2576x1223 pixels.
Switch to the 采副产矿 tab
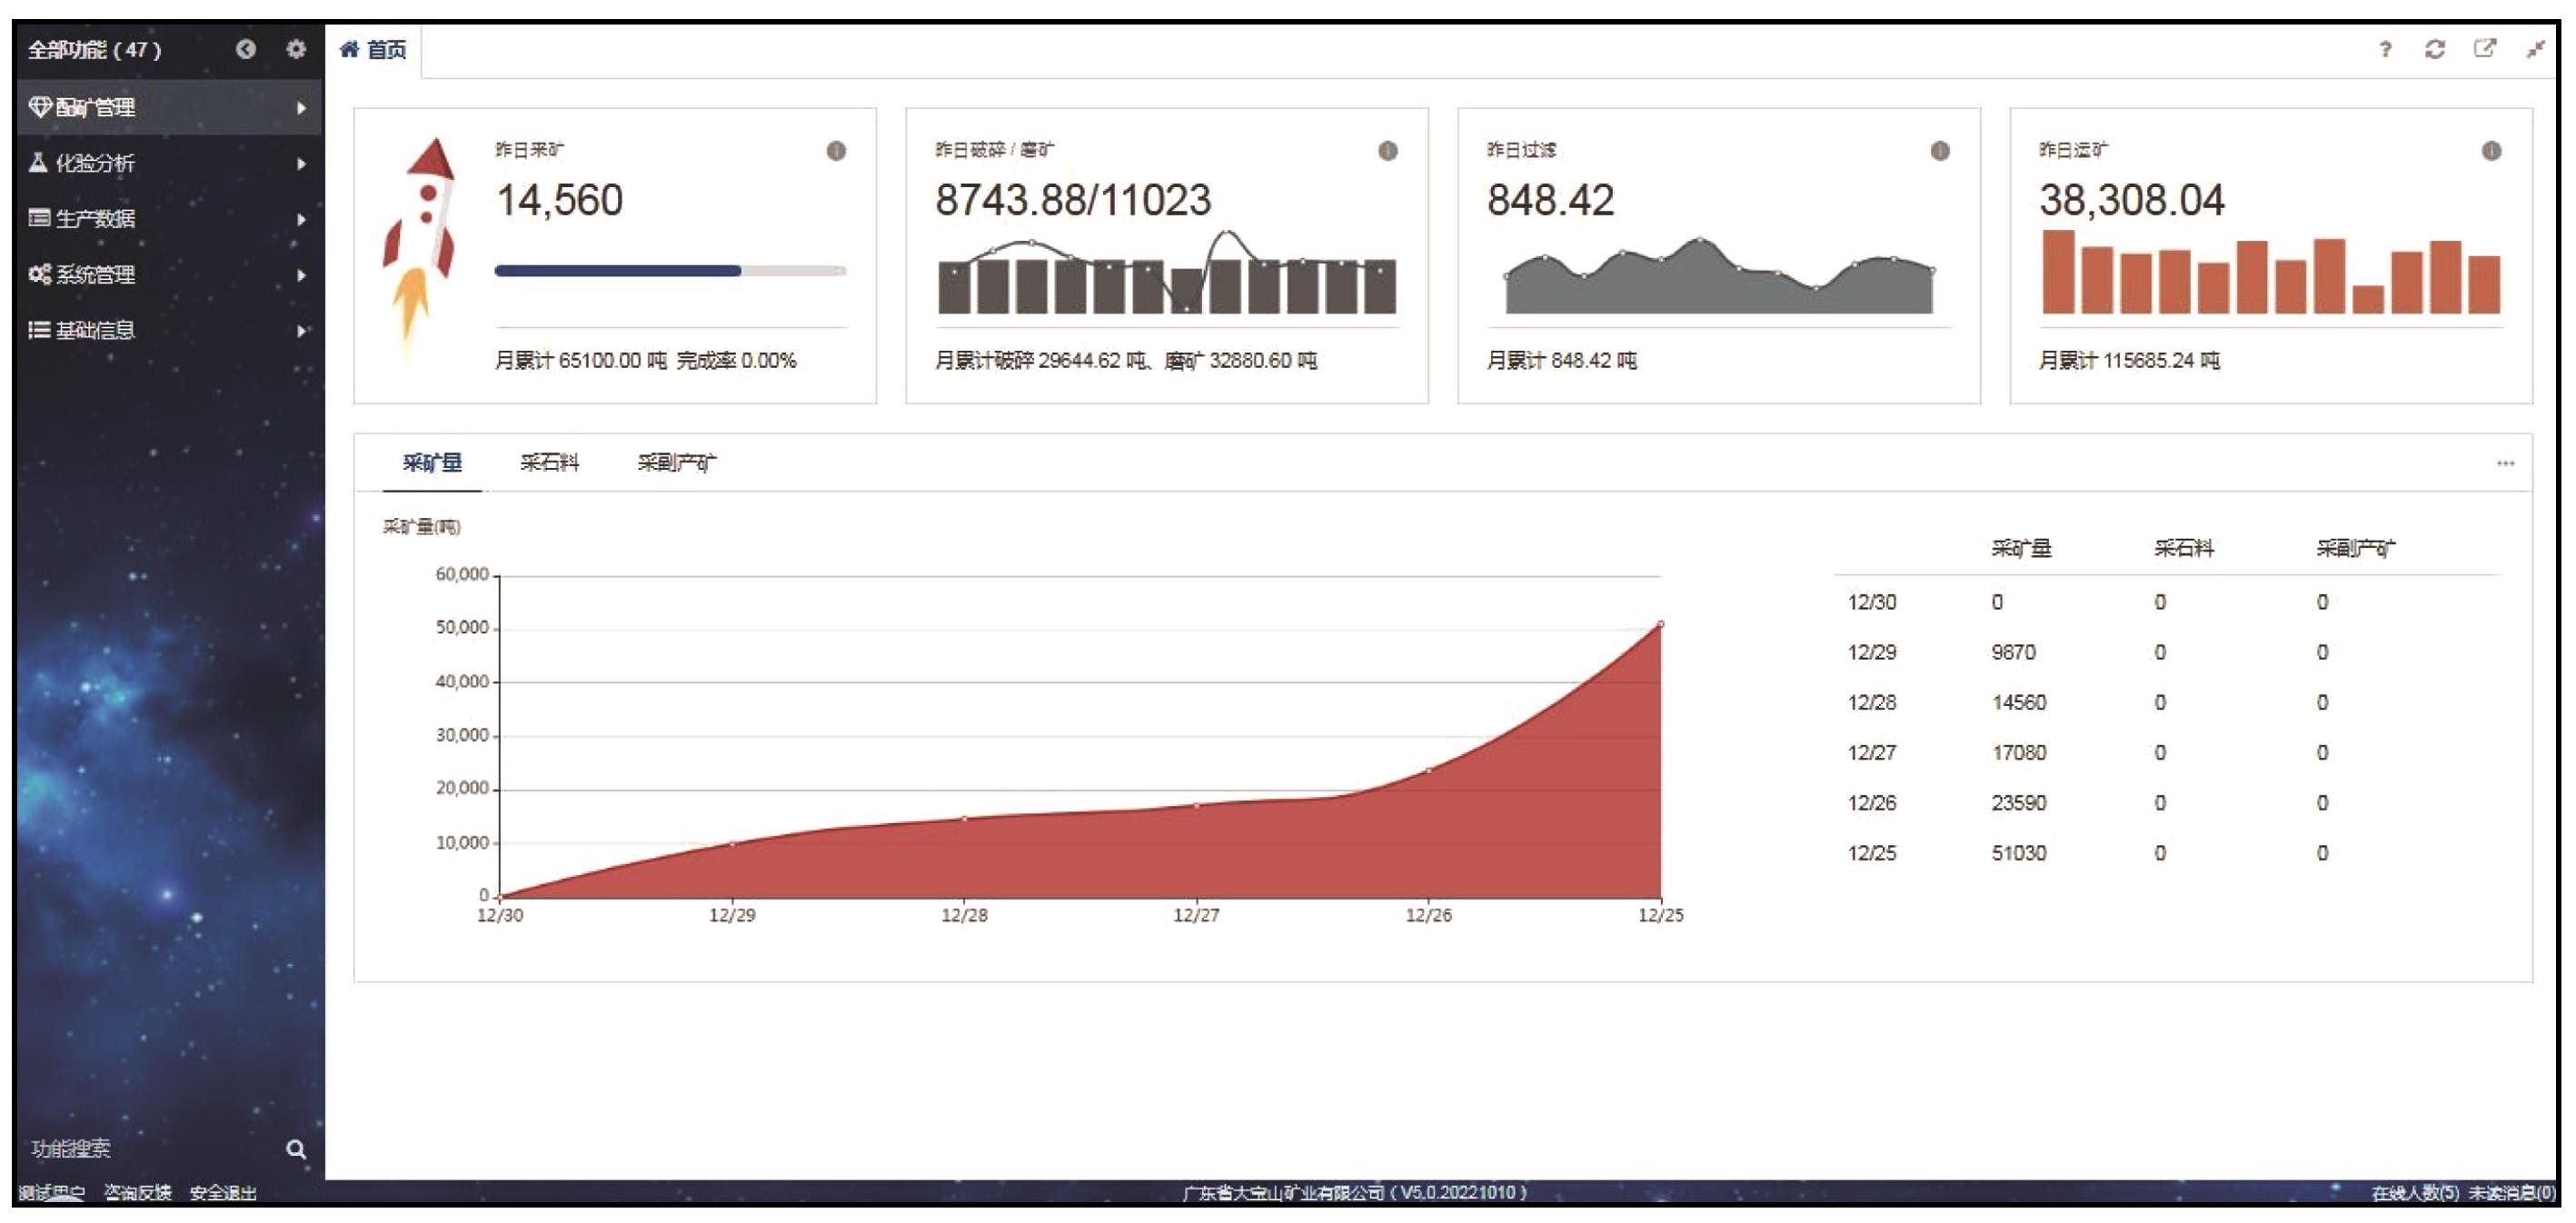676,462
